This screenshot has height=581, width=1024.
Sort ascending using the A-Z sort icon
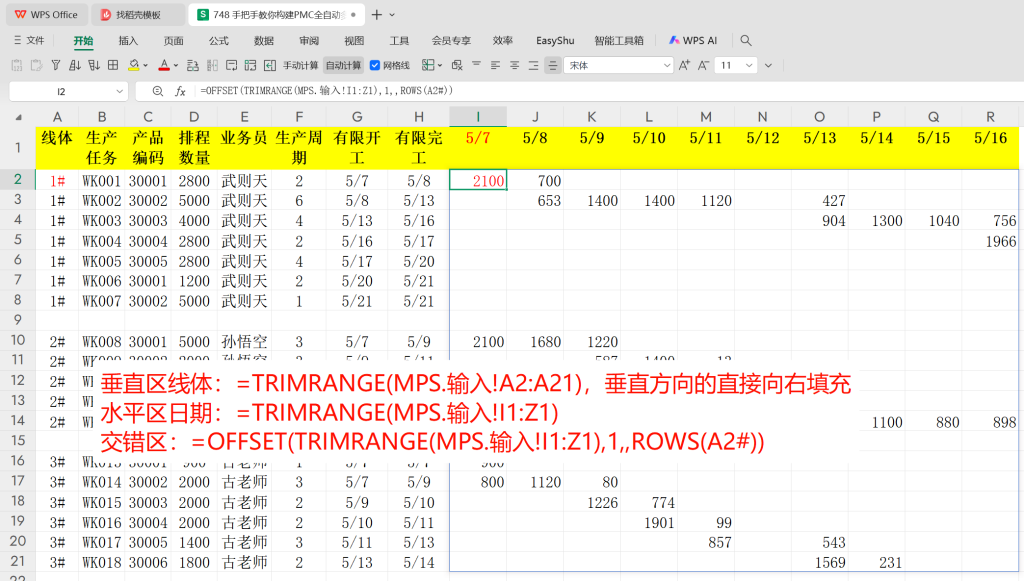click(75, 65)
